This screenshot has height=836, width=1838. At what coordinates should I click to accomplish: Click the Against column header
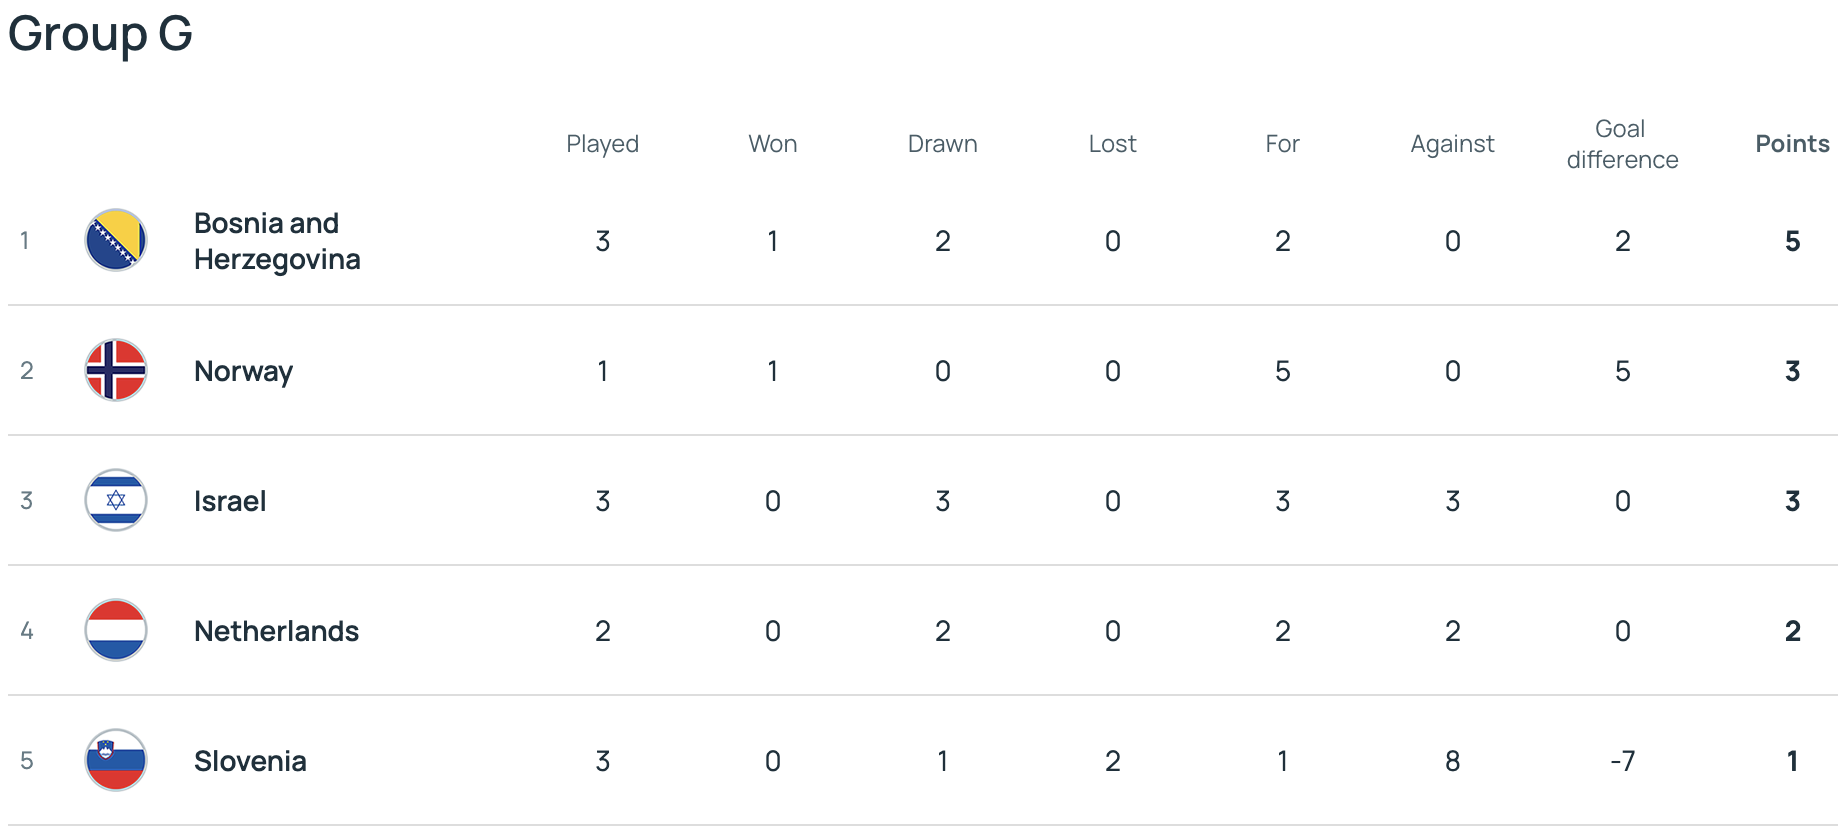(1452, 144)
